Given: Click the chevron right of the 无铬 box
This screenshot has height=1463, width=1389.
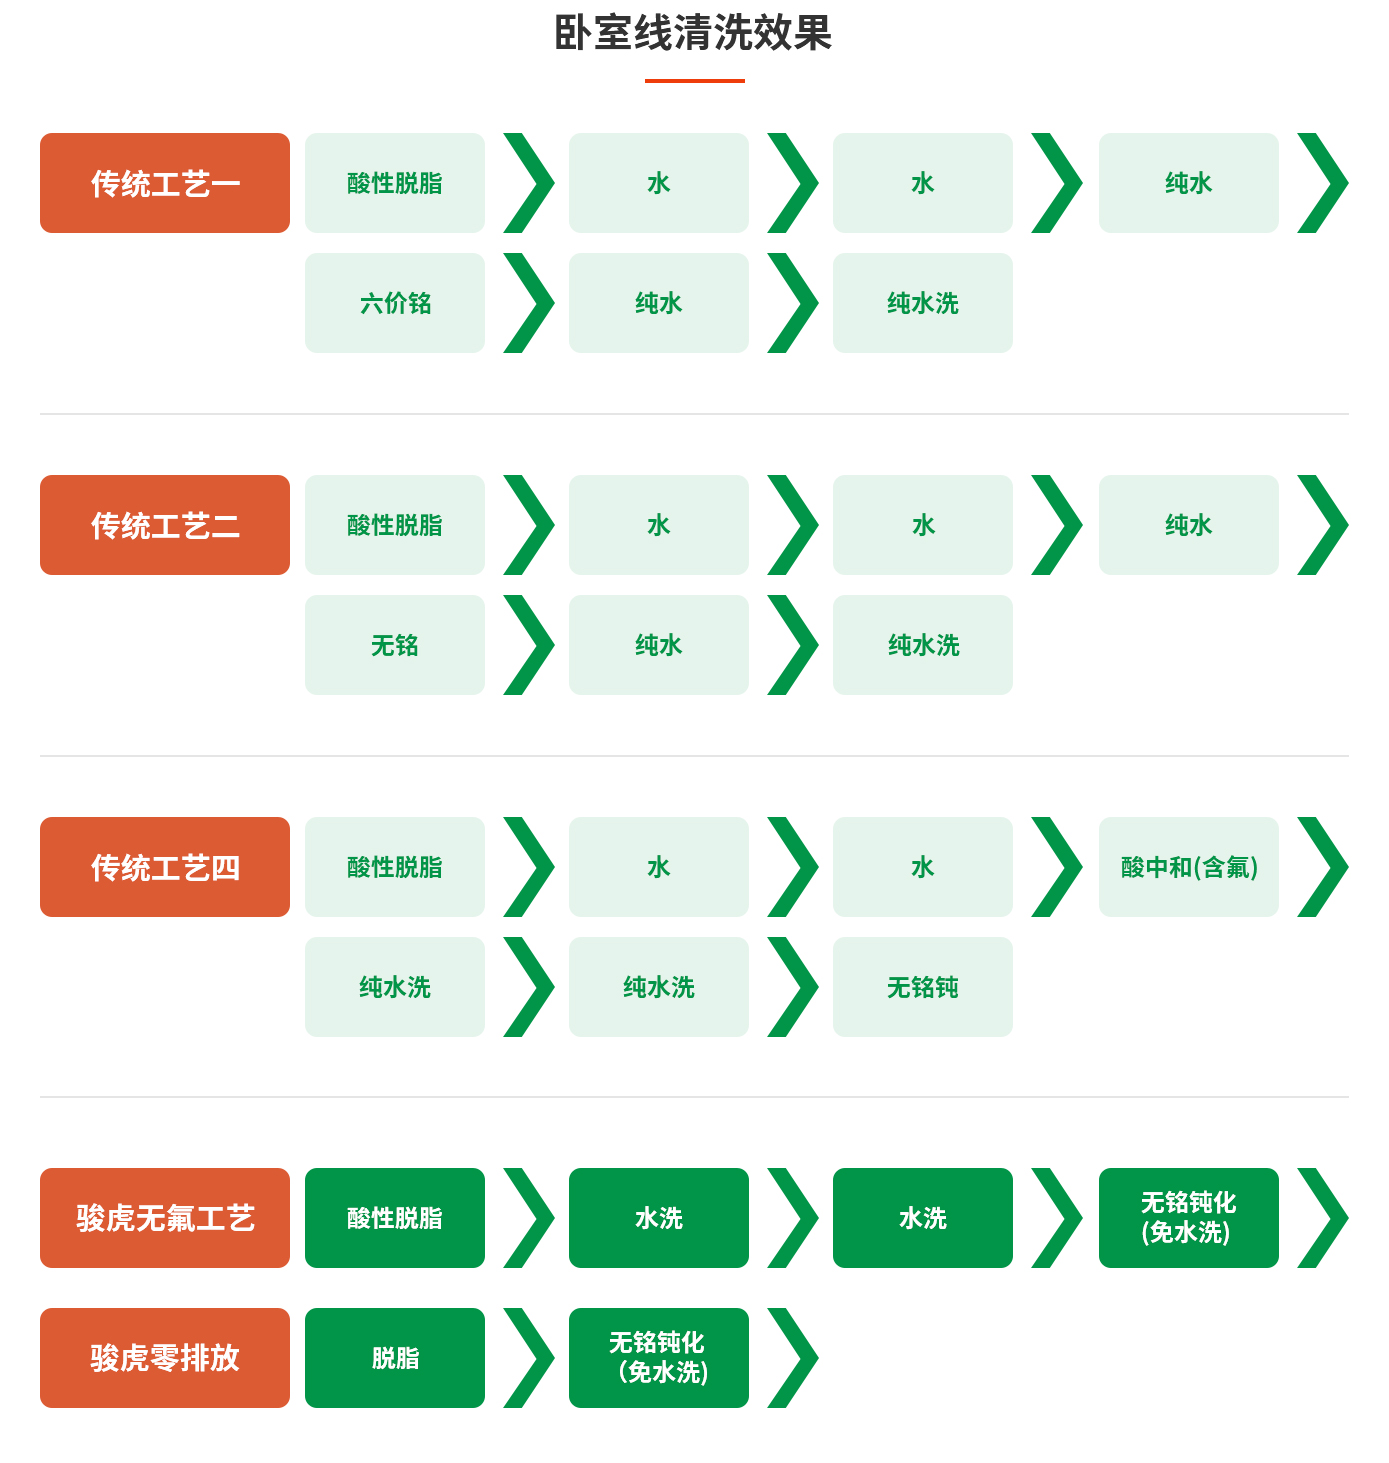Looking at the screenshot, I should [x=530, y=645].
